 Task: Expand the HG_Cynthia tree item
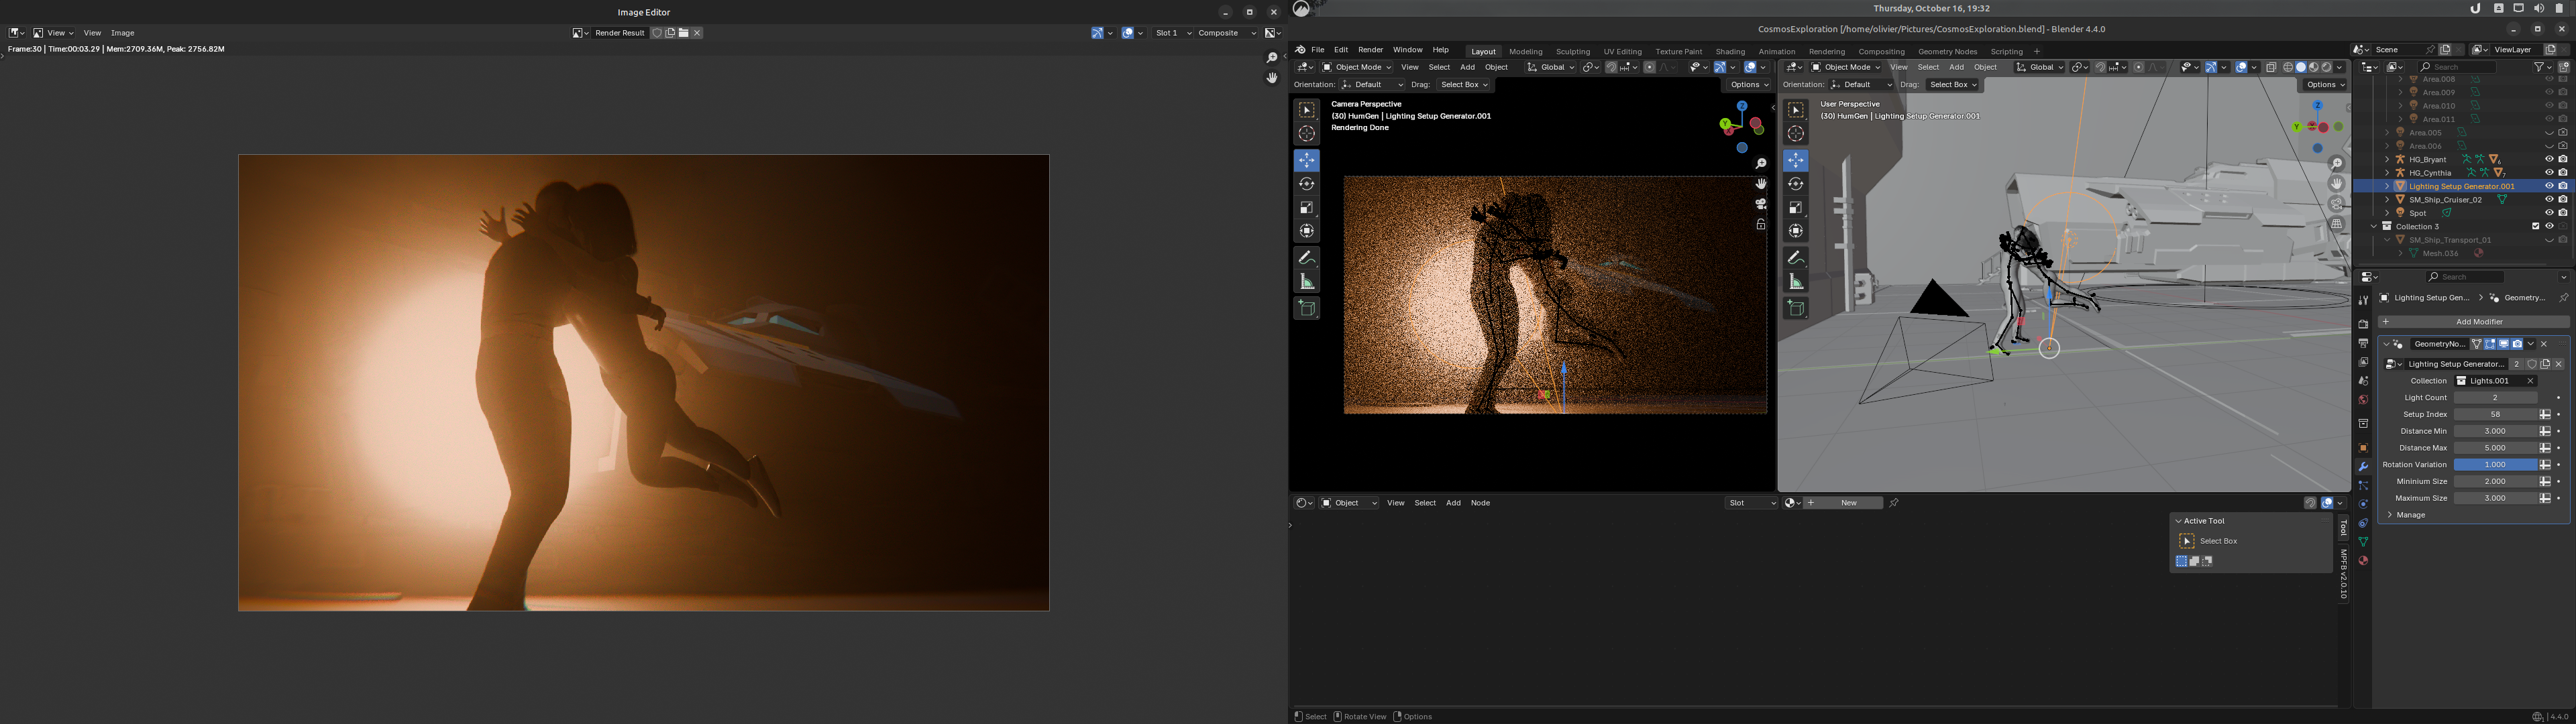(2387, 173)
